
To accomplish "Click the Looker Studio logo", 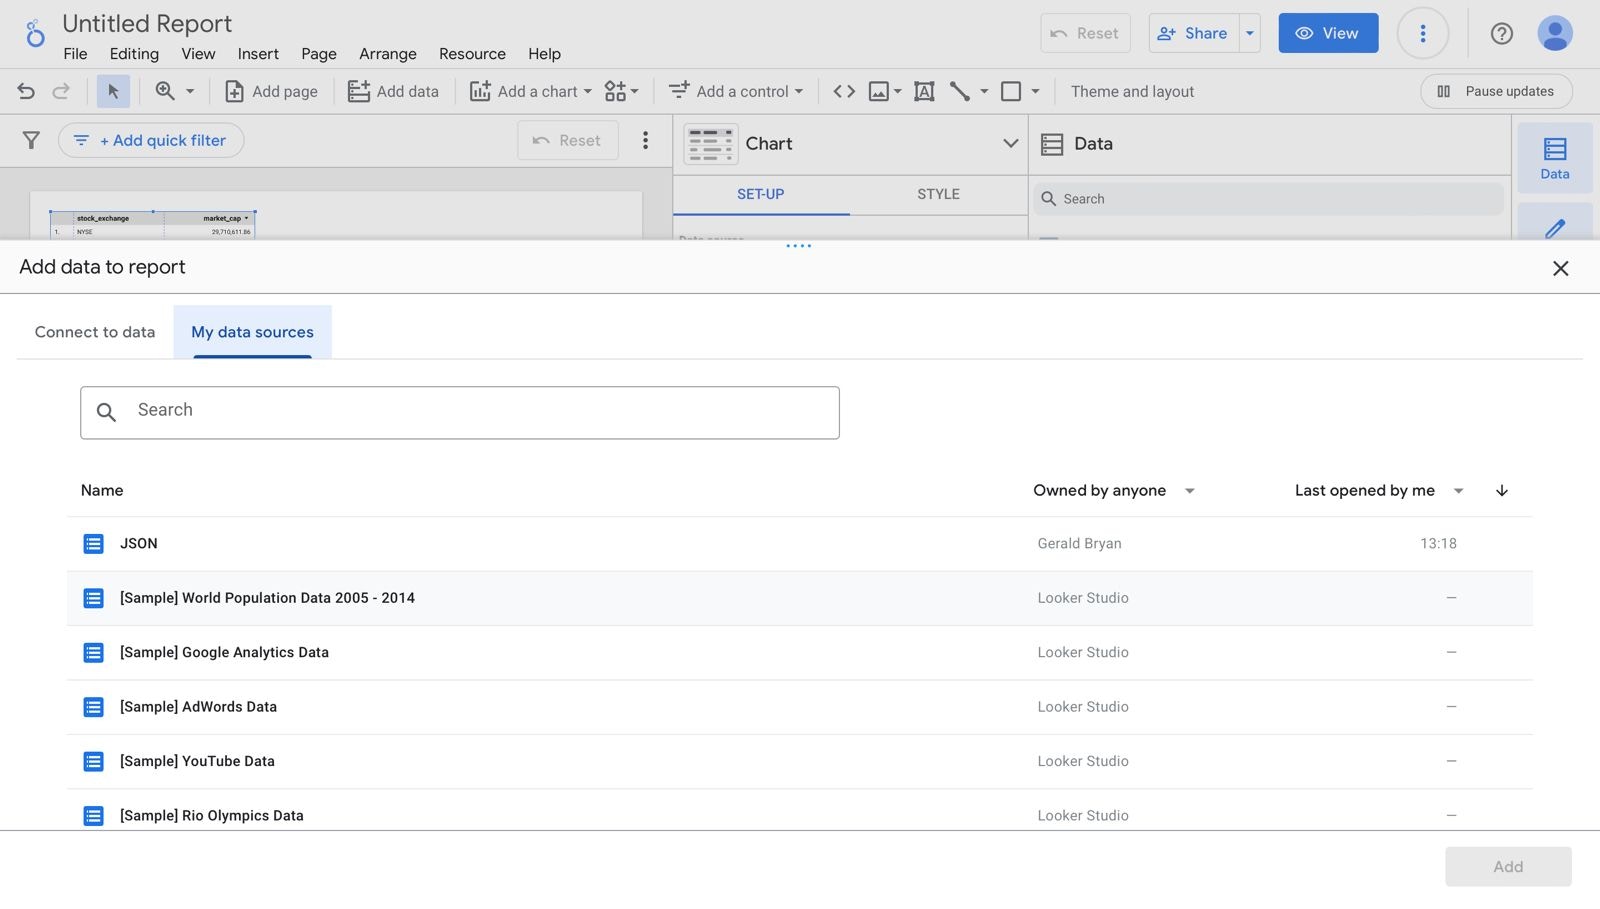I will [35, 34].
